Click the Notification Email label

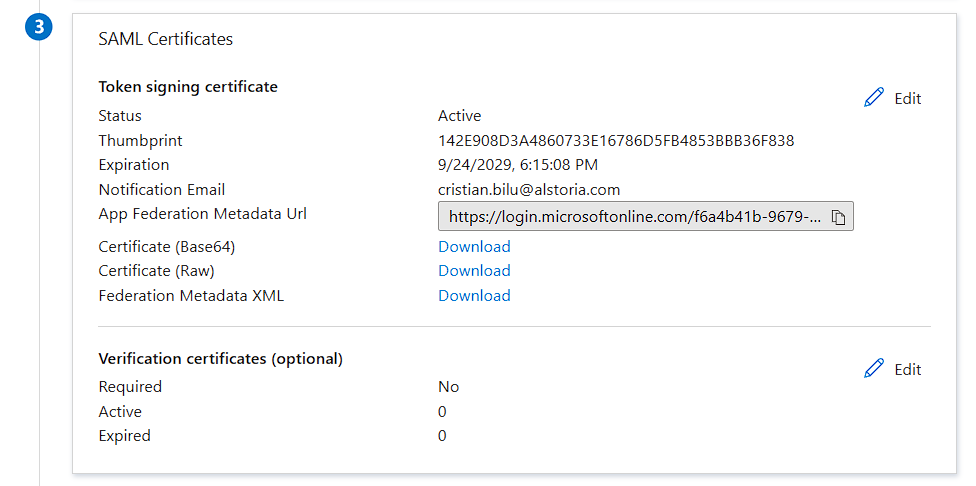[162, 190]
